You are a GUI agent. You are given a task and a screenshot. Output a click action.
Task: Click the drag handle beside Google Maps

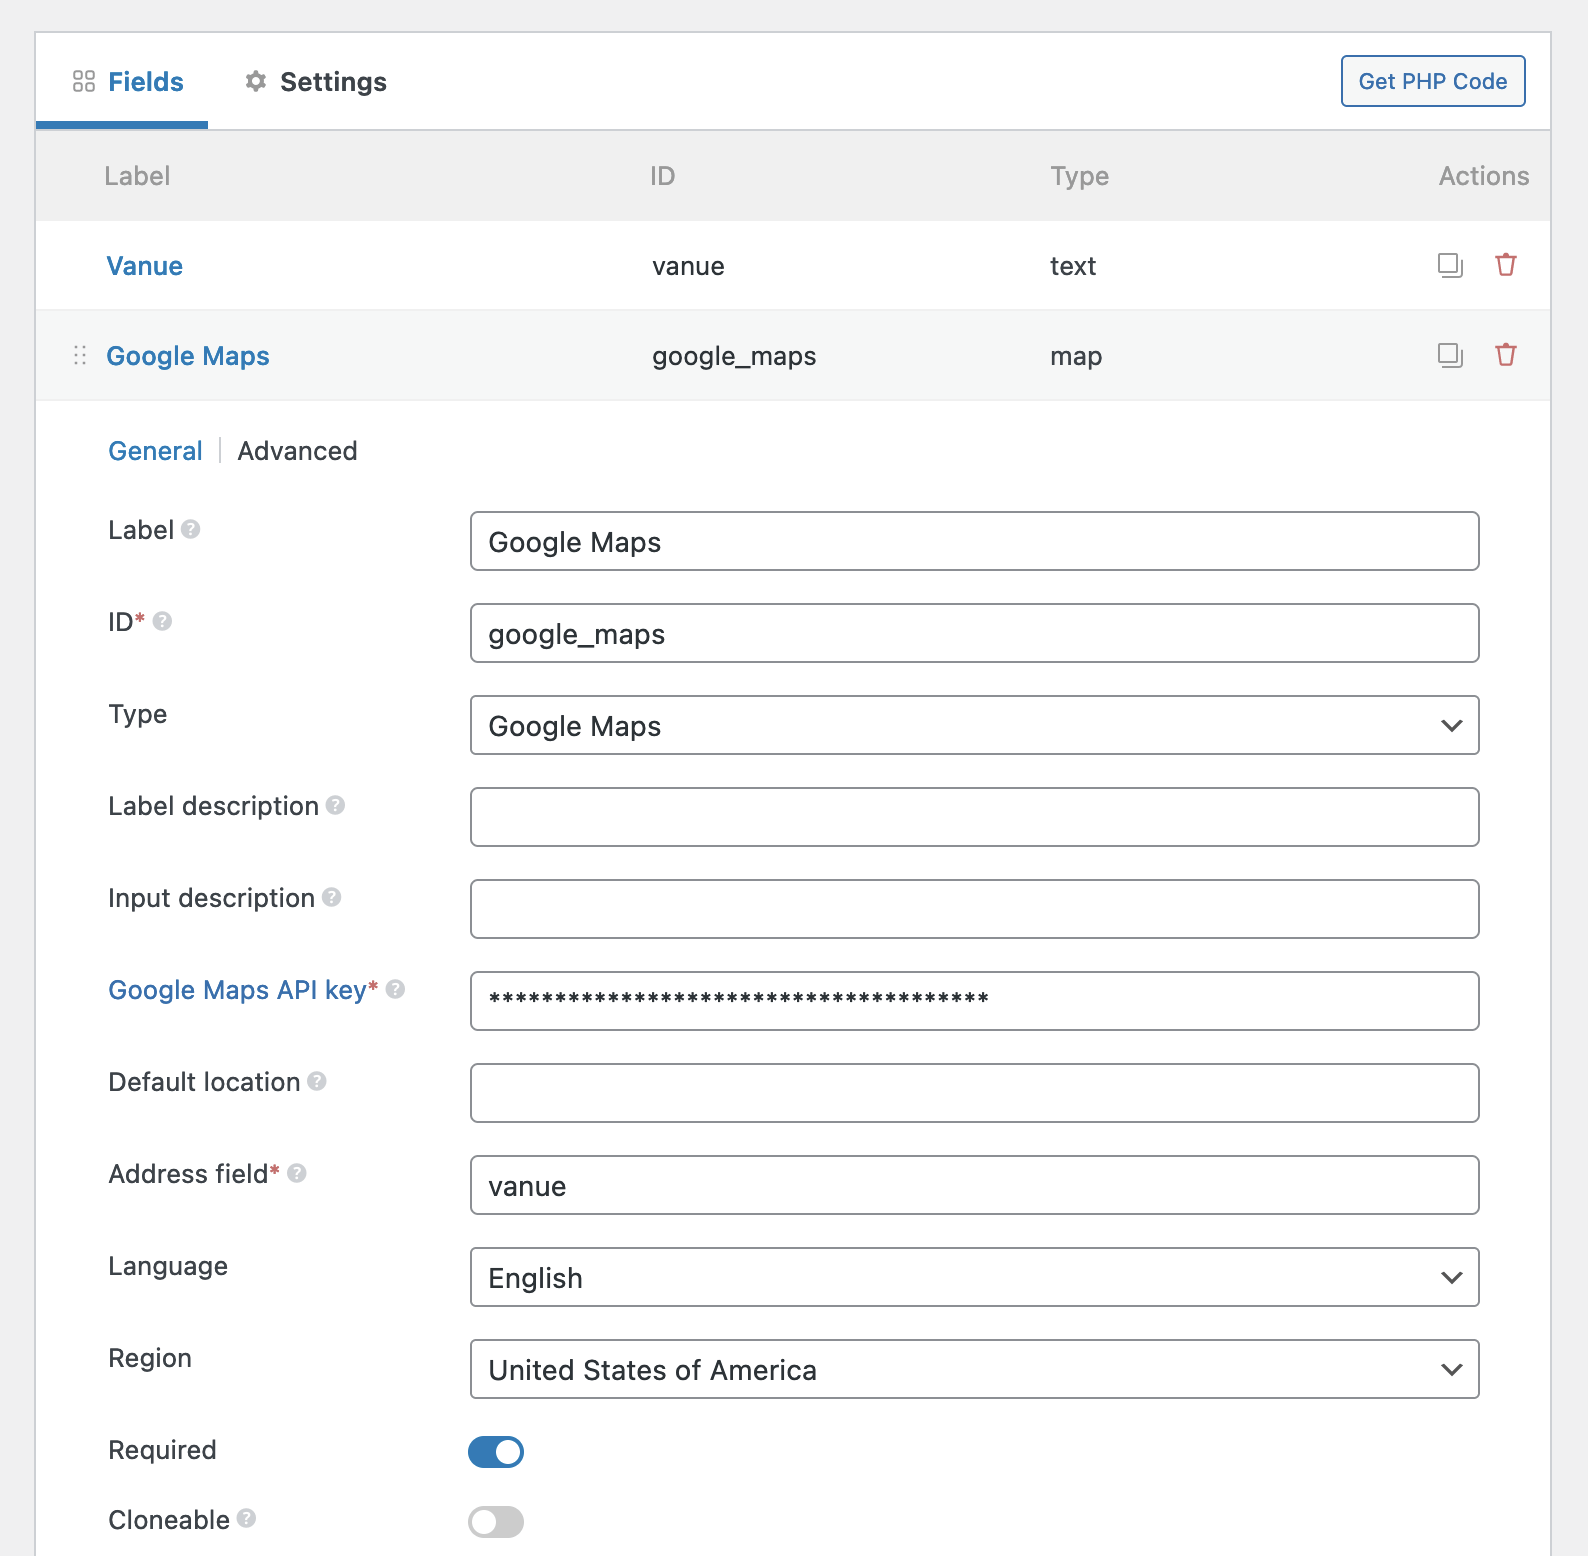click(80, 356)
